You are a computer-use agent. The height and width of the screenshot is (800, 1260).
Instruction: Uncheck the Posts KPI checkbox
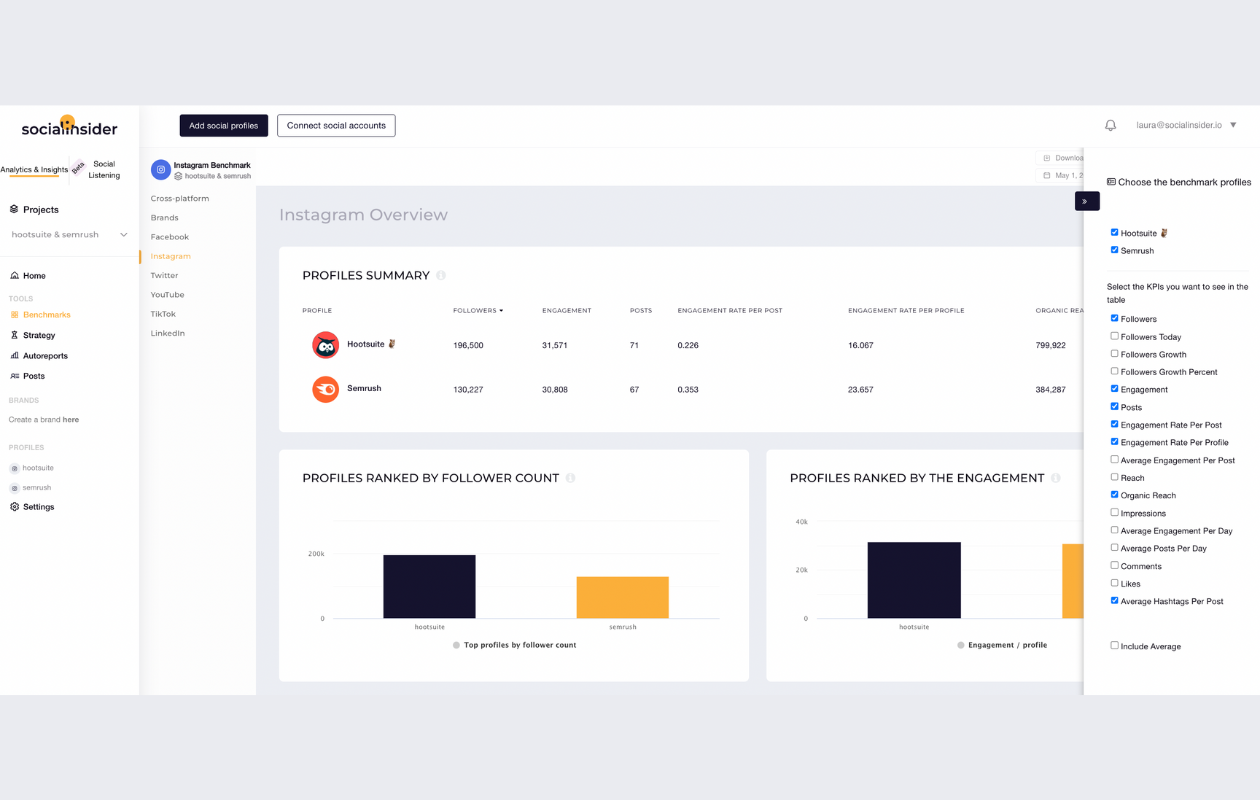pyautogui.click(x=1115, y=406)
